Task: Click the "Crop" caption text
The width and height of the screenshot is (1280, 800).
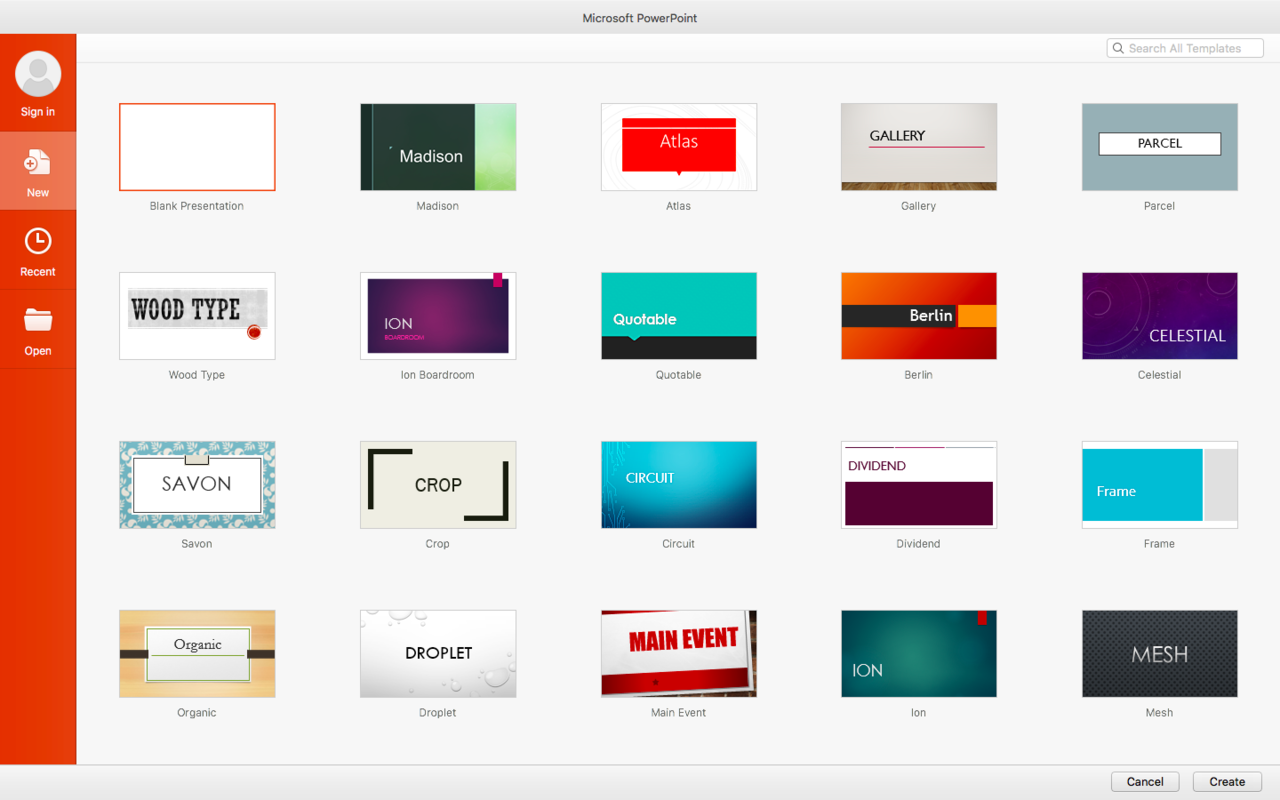Action: [x=438, y=544]
